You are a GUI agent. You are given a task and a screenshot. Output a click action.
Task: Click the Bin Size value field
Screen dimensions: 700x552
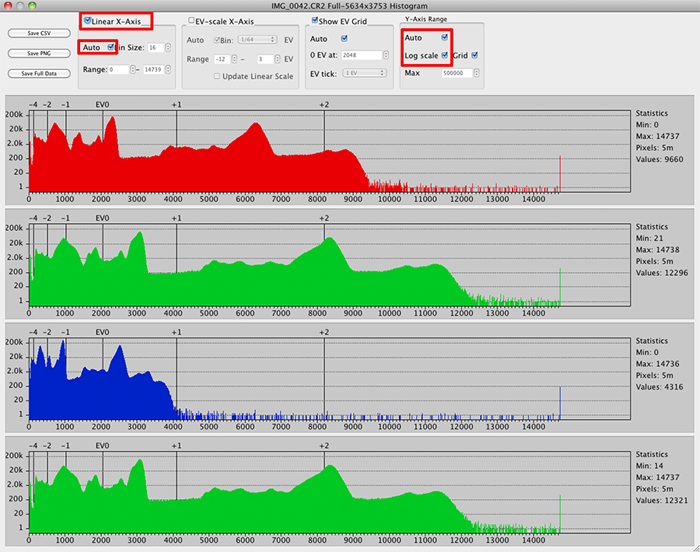tap(155, 47)
